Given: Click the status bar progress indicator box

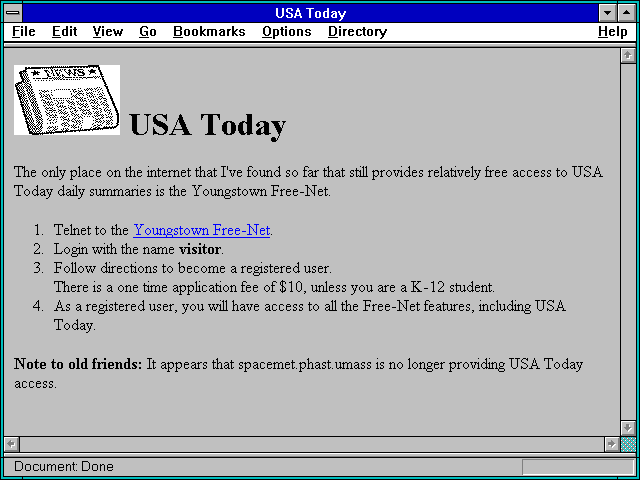Looking at the screenshot, I should point(578,467).
